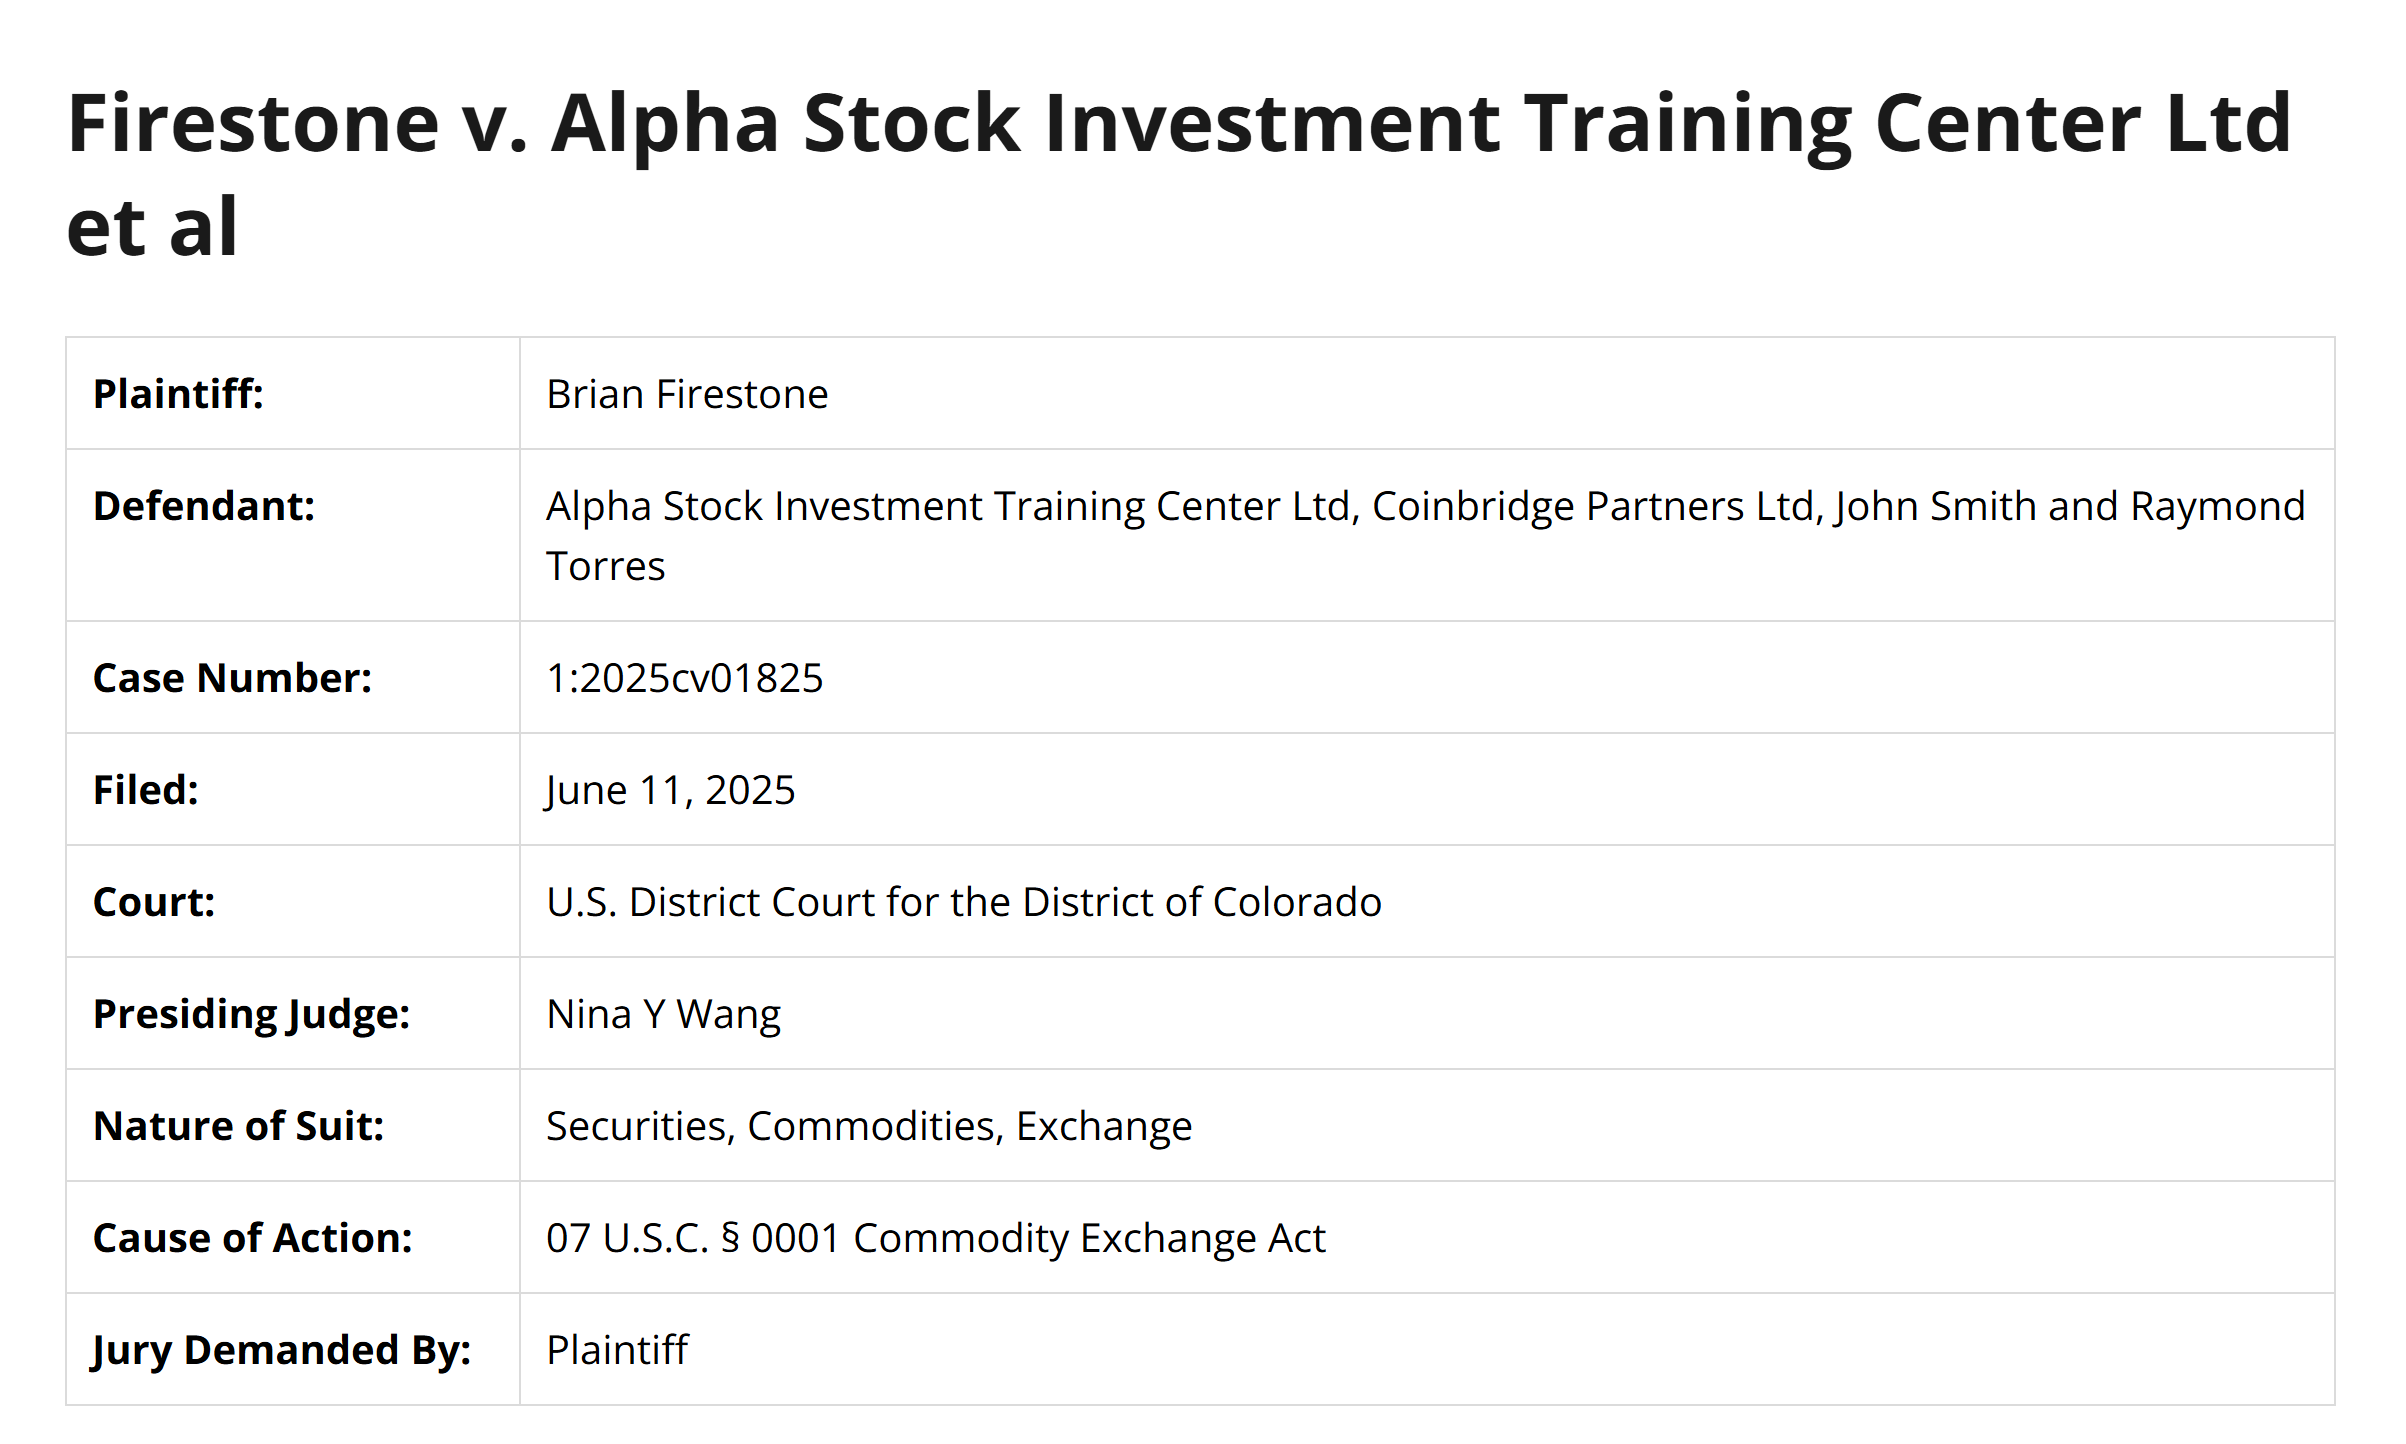Click the "Court:" row label

coord(154,902)
